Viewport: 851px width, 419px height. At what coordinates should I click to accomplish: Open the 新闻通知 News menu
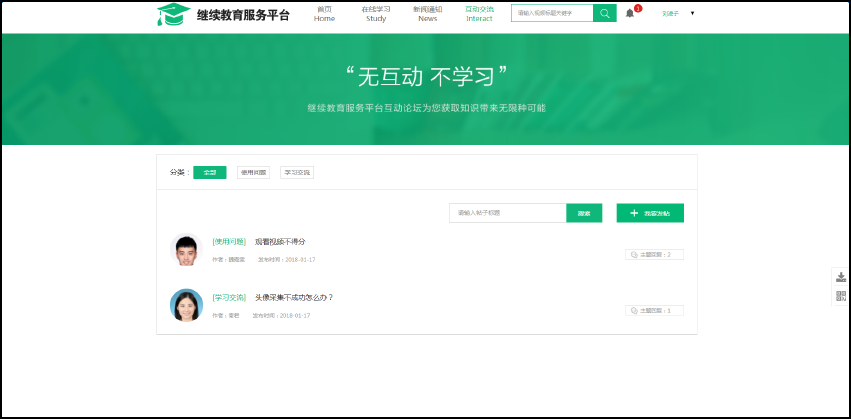tap(427, 13)
